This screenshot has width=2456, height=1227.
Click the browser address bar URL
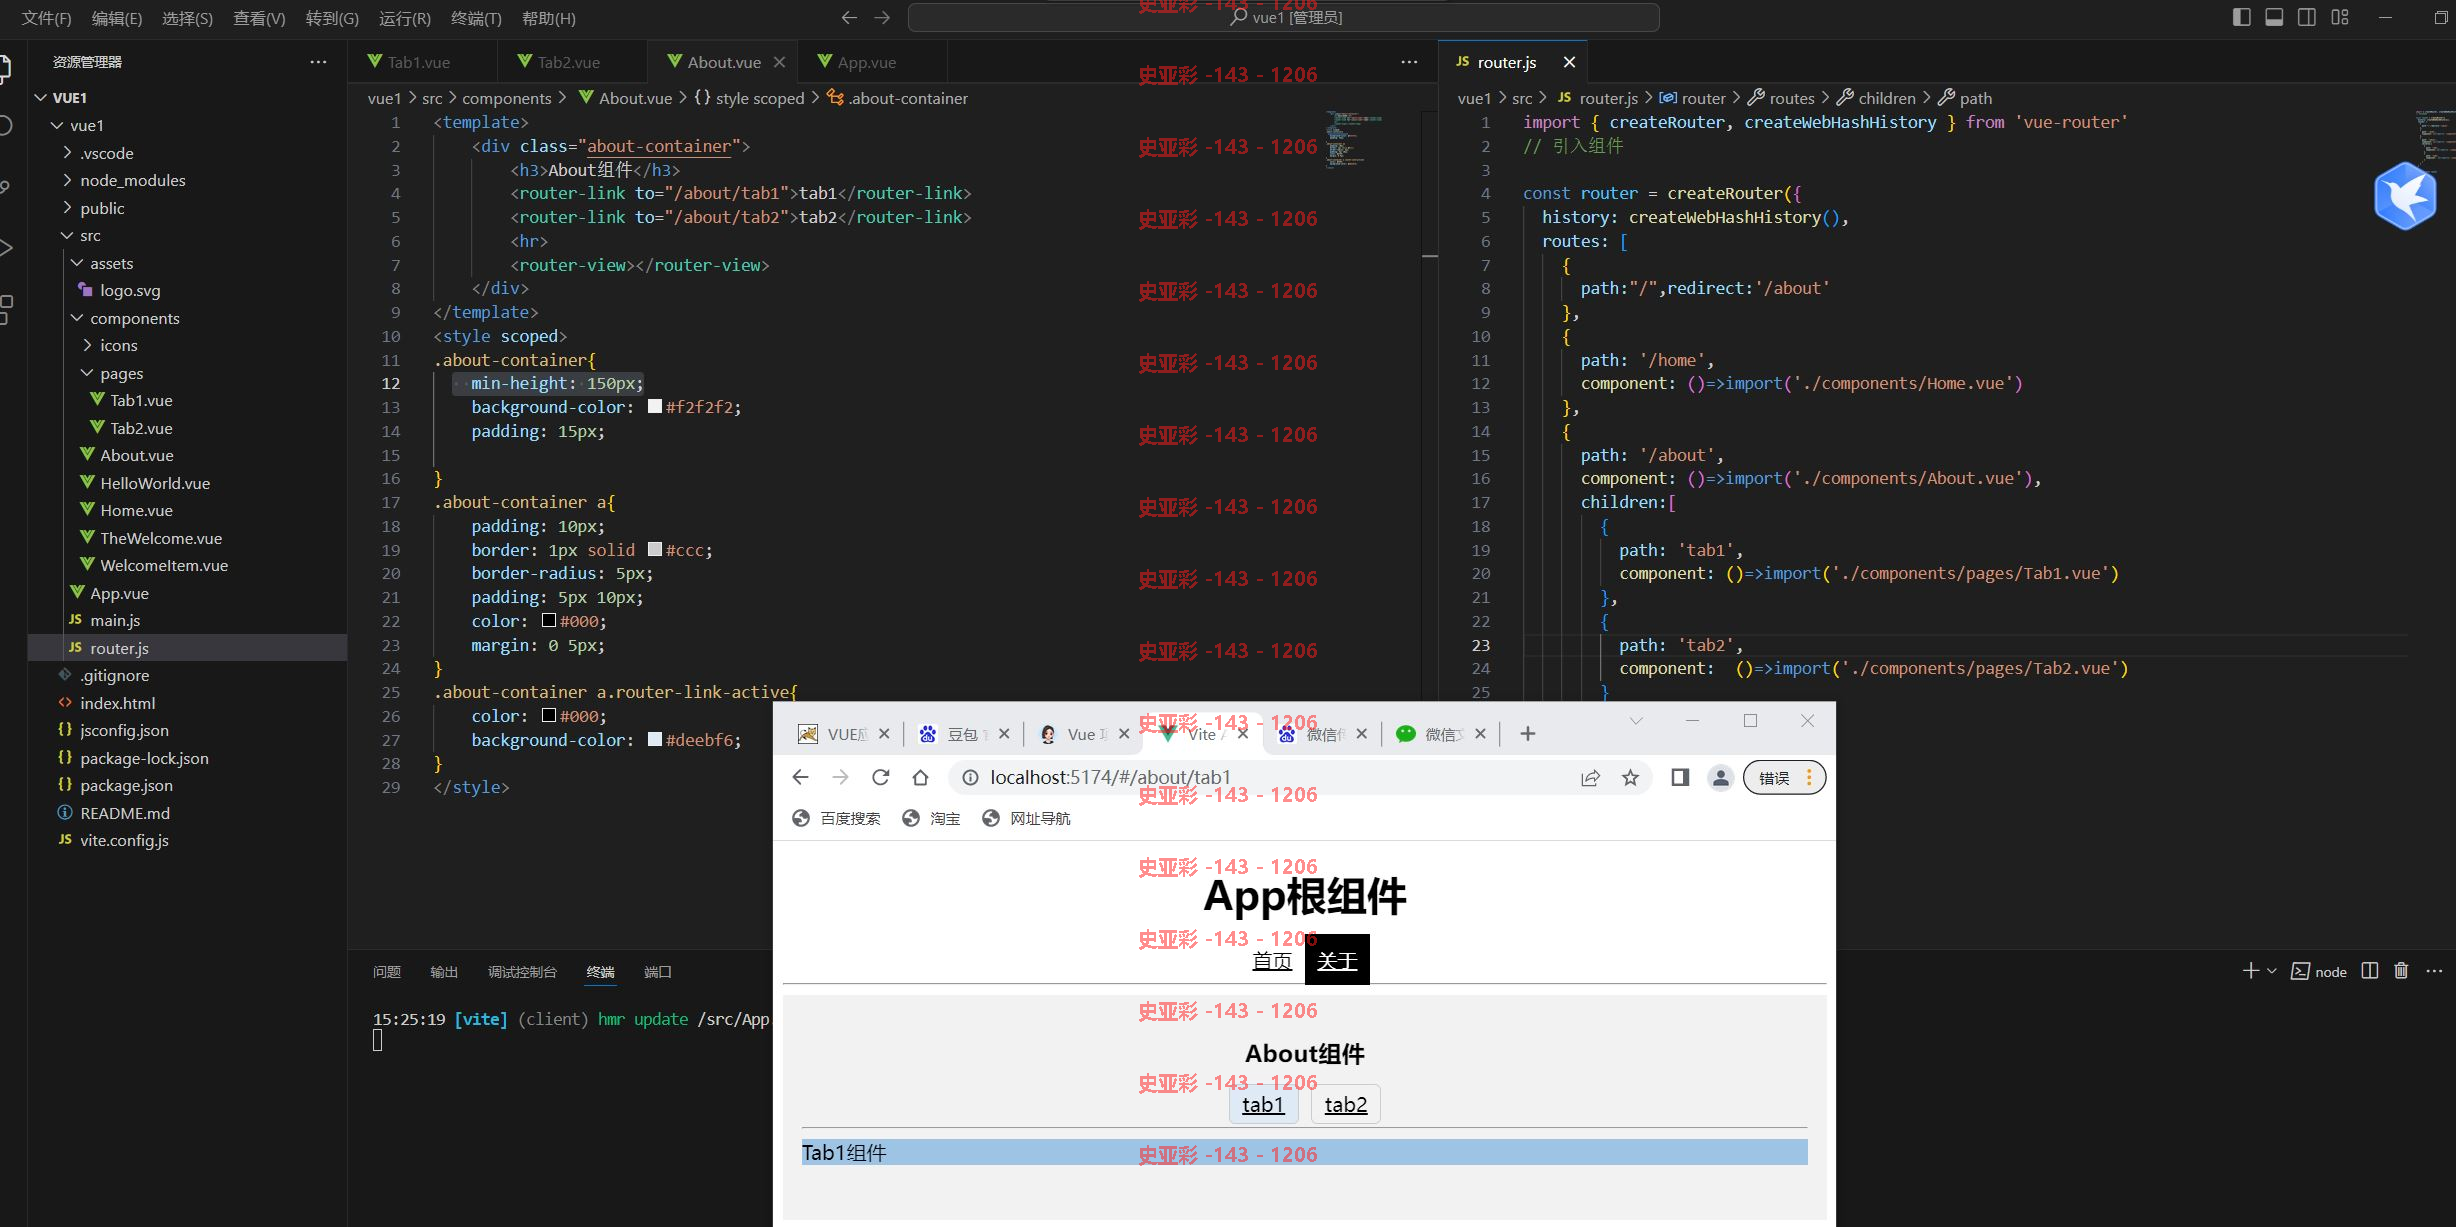click(x=1110, y=777)
